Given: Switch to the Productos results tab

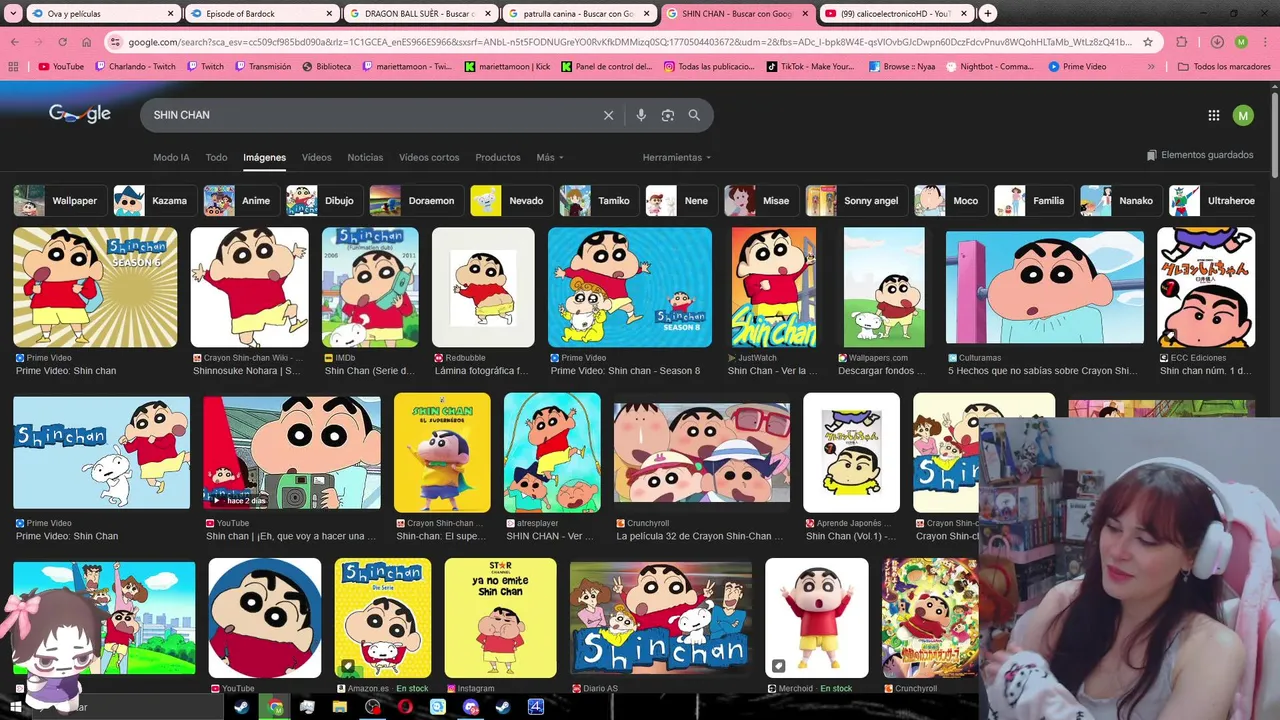Looking at the screenshot, I should click(498, 157).
